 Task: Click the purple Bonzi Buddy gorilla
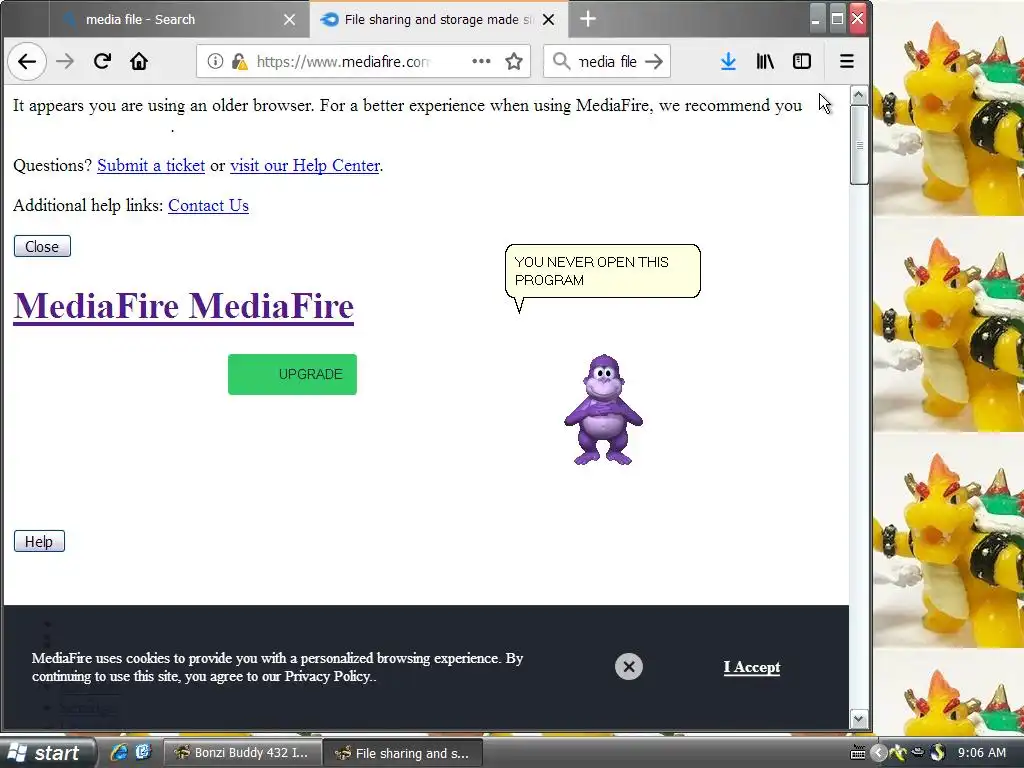click(x=603, y=409)
